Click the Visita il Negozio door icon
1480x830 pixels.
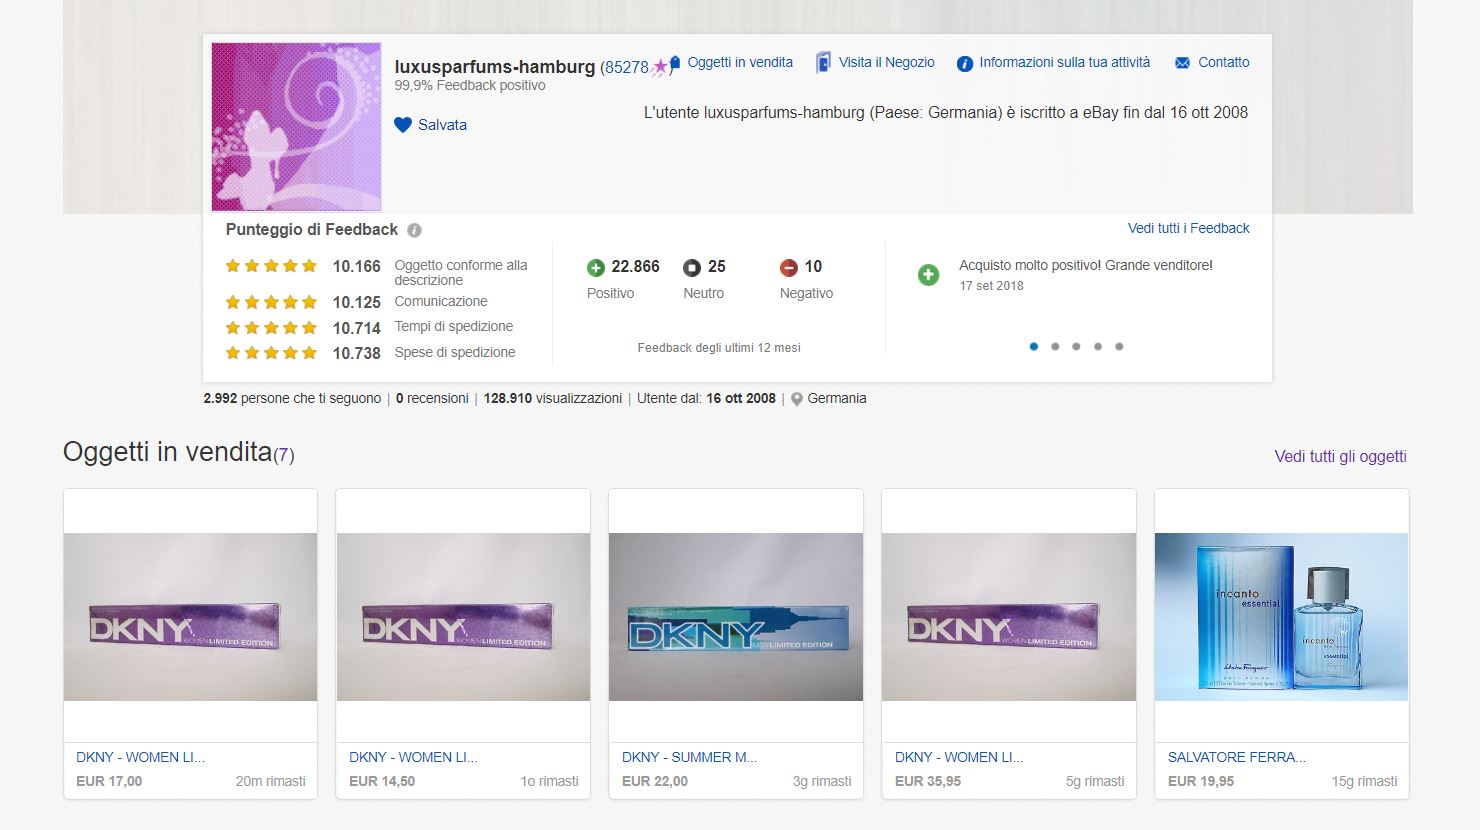point(823,63)
